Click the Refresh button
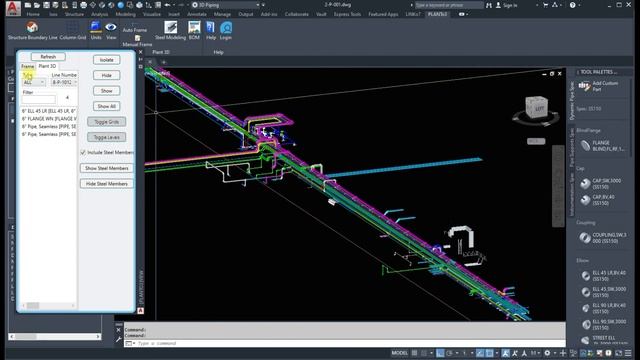This screenshot has height=360, width=640. tap(48, 57)
